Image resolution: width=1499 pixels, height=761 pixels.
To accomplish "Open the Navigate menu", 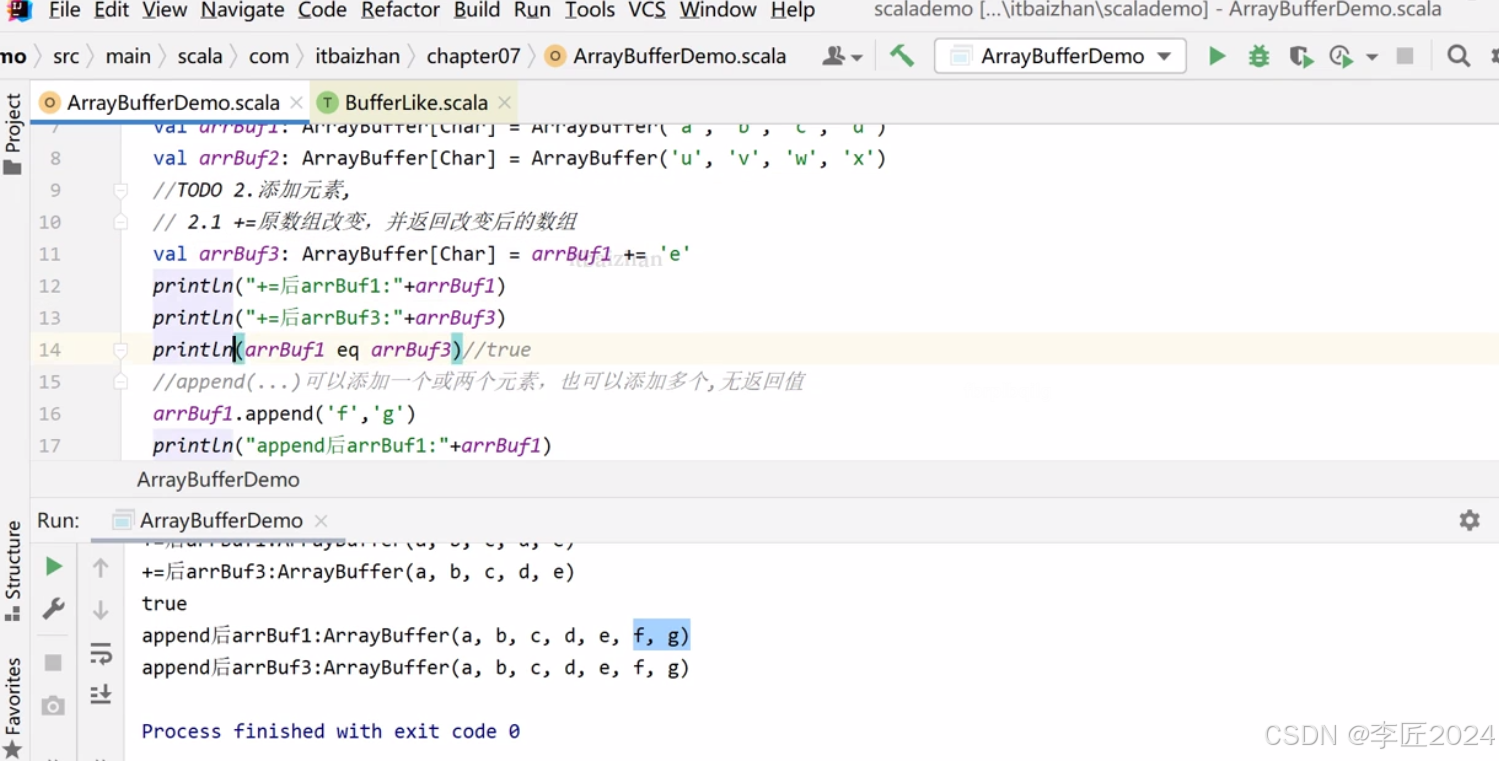I will (x=242, y=10).
